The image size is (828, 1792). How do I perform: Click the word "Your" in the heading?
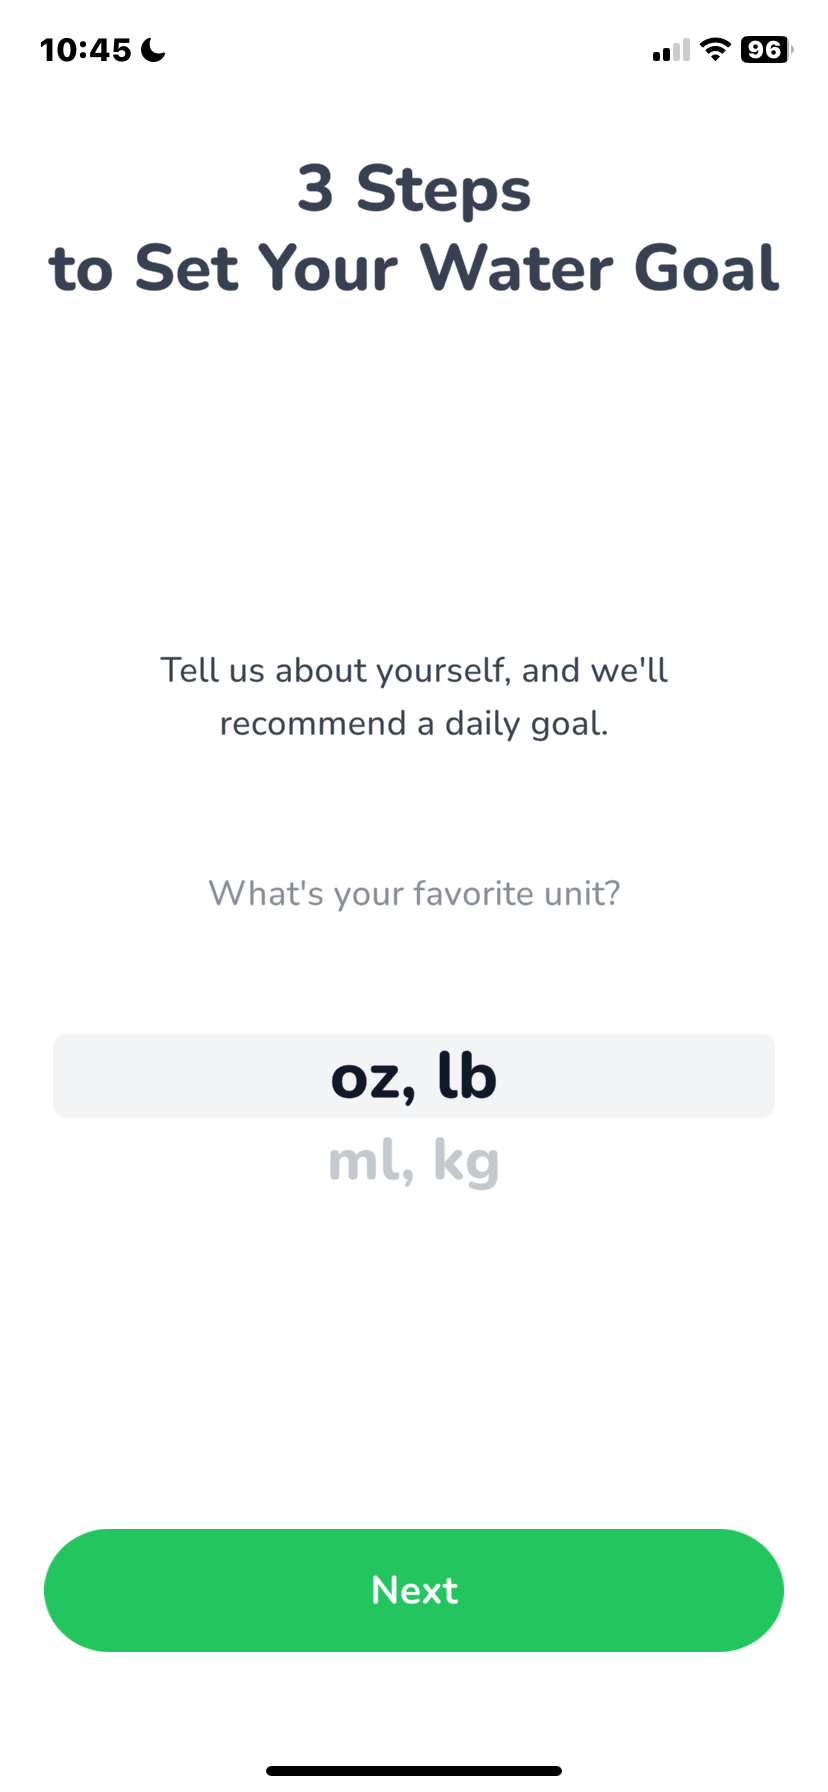pos(328,268)
